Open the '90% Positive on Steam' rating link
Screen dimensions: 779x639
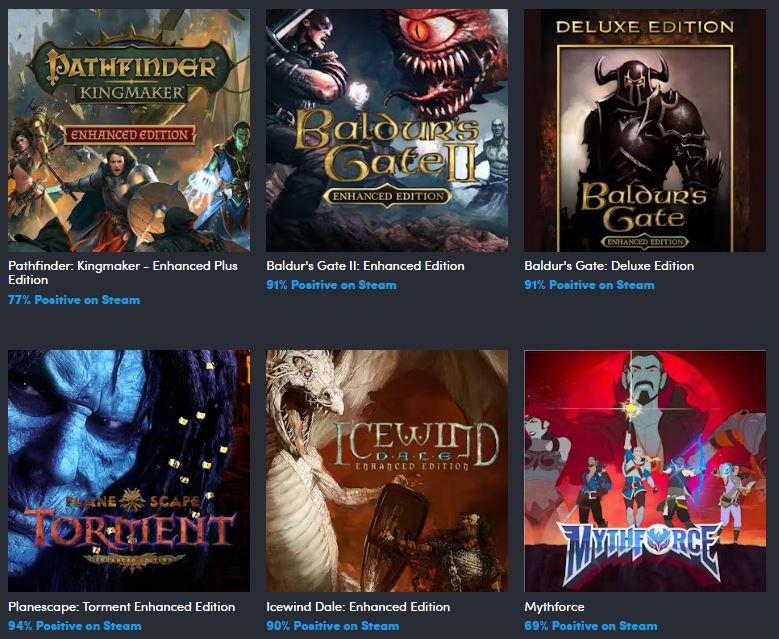click(332, 626)
